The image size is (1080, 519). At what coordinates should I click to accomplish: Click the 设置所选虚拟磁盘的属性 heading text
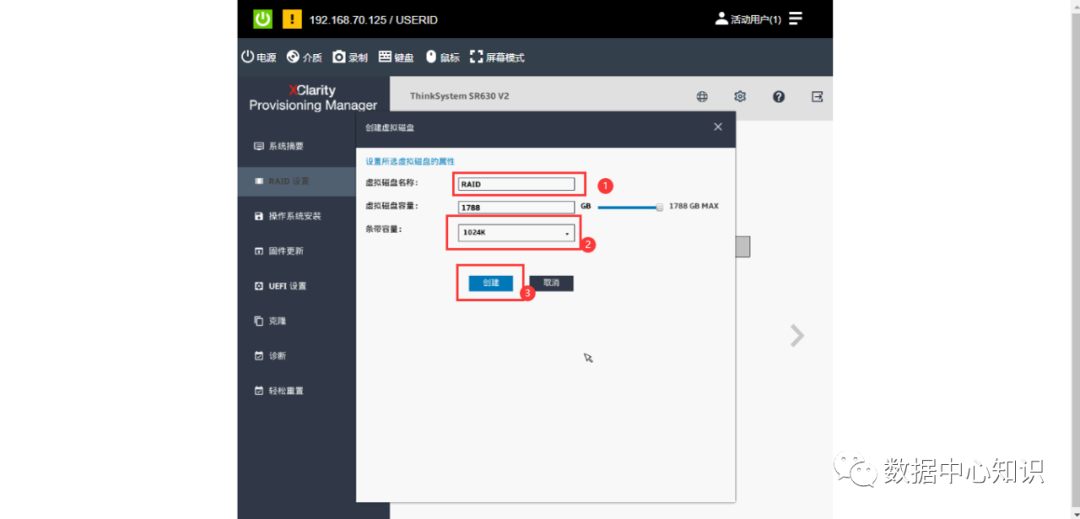[410, 161]
